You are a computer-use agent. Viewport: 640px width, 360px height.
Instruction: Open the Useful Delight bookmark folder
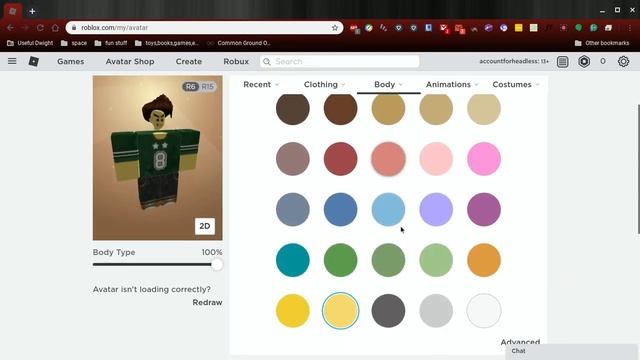pos(30,43)
